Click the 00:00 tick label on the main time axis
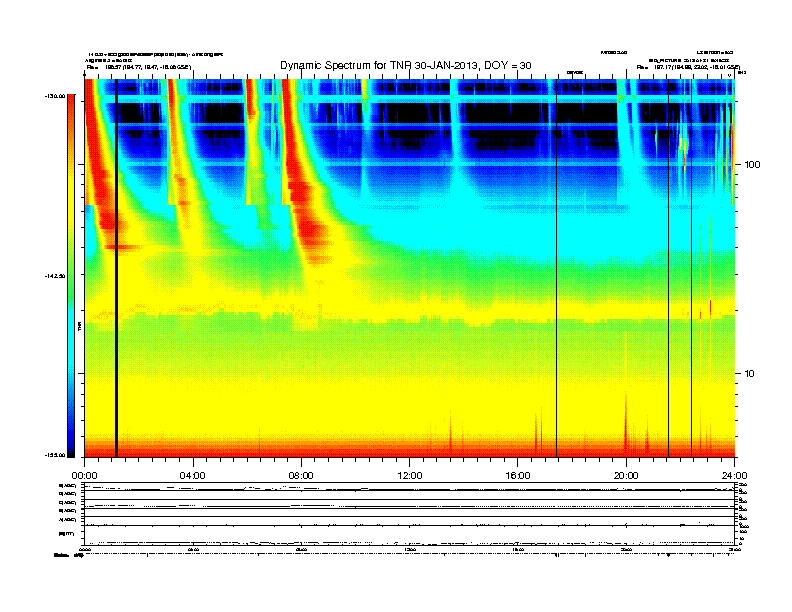 point(84,476)
